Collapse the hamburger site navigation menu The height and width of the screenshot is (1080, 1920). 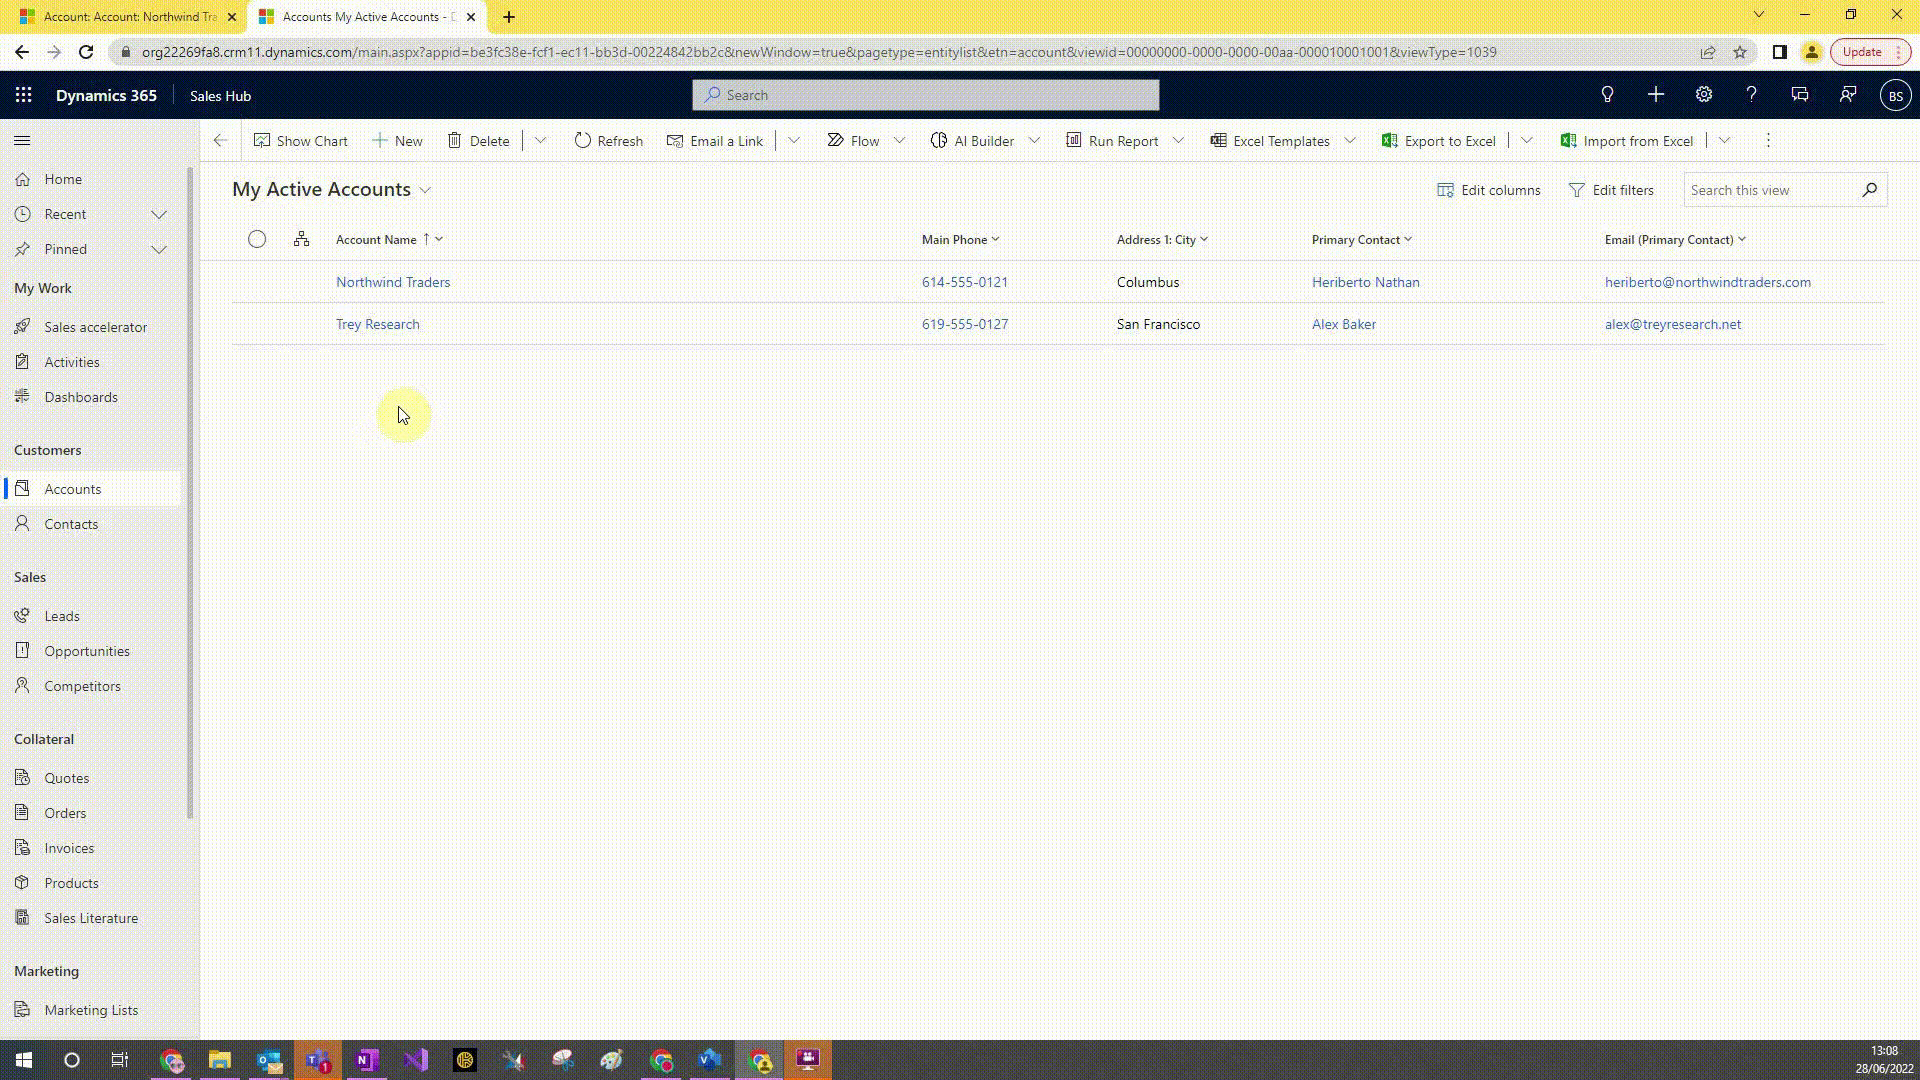click(22, 141)
